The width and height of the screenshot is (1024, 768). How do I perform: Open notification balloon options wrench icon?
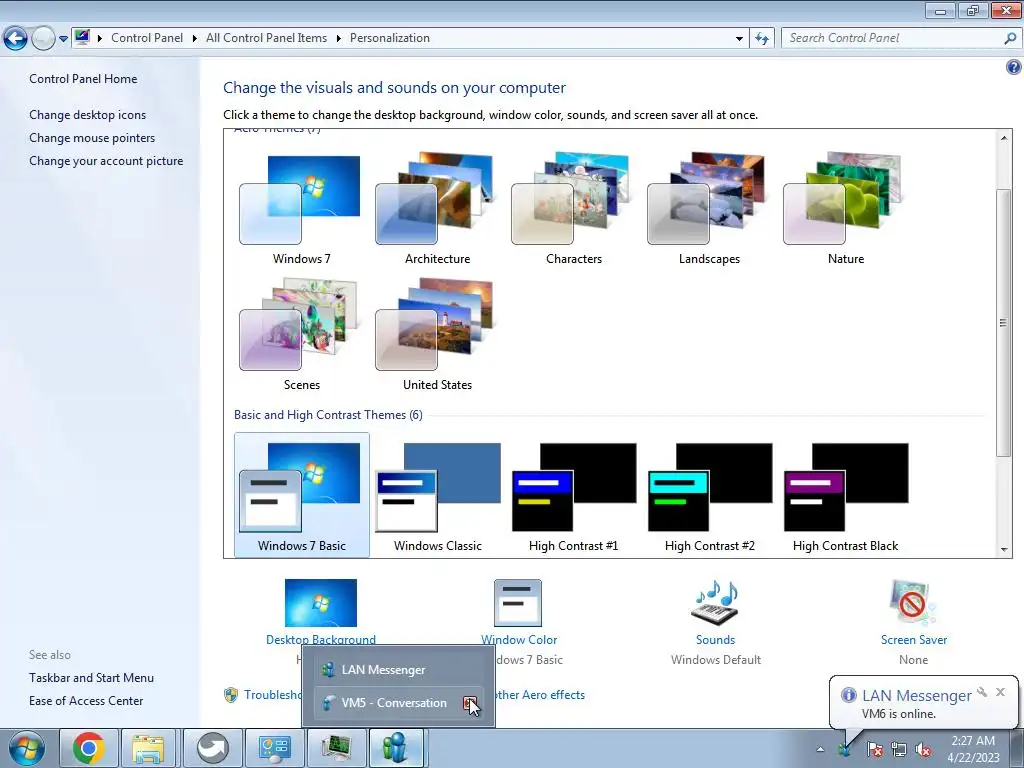pyautogui.click(x=982, y=692)
